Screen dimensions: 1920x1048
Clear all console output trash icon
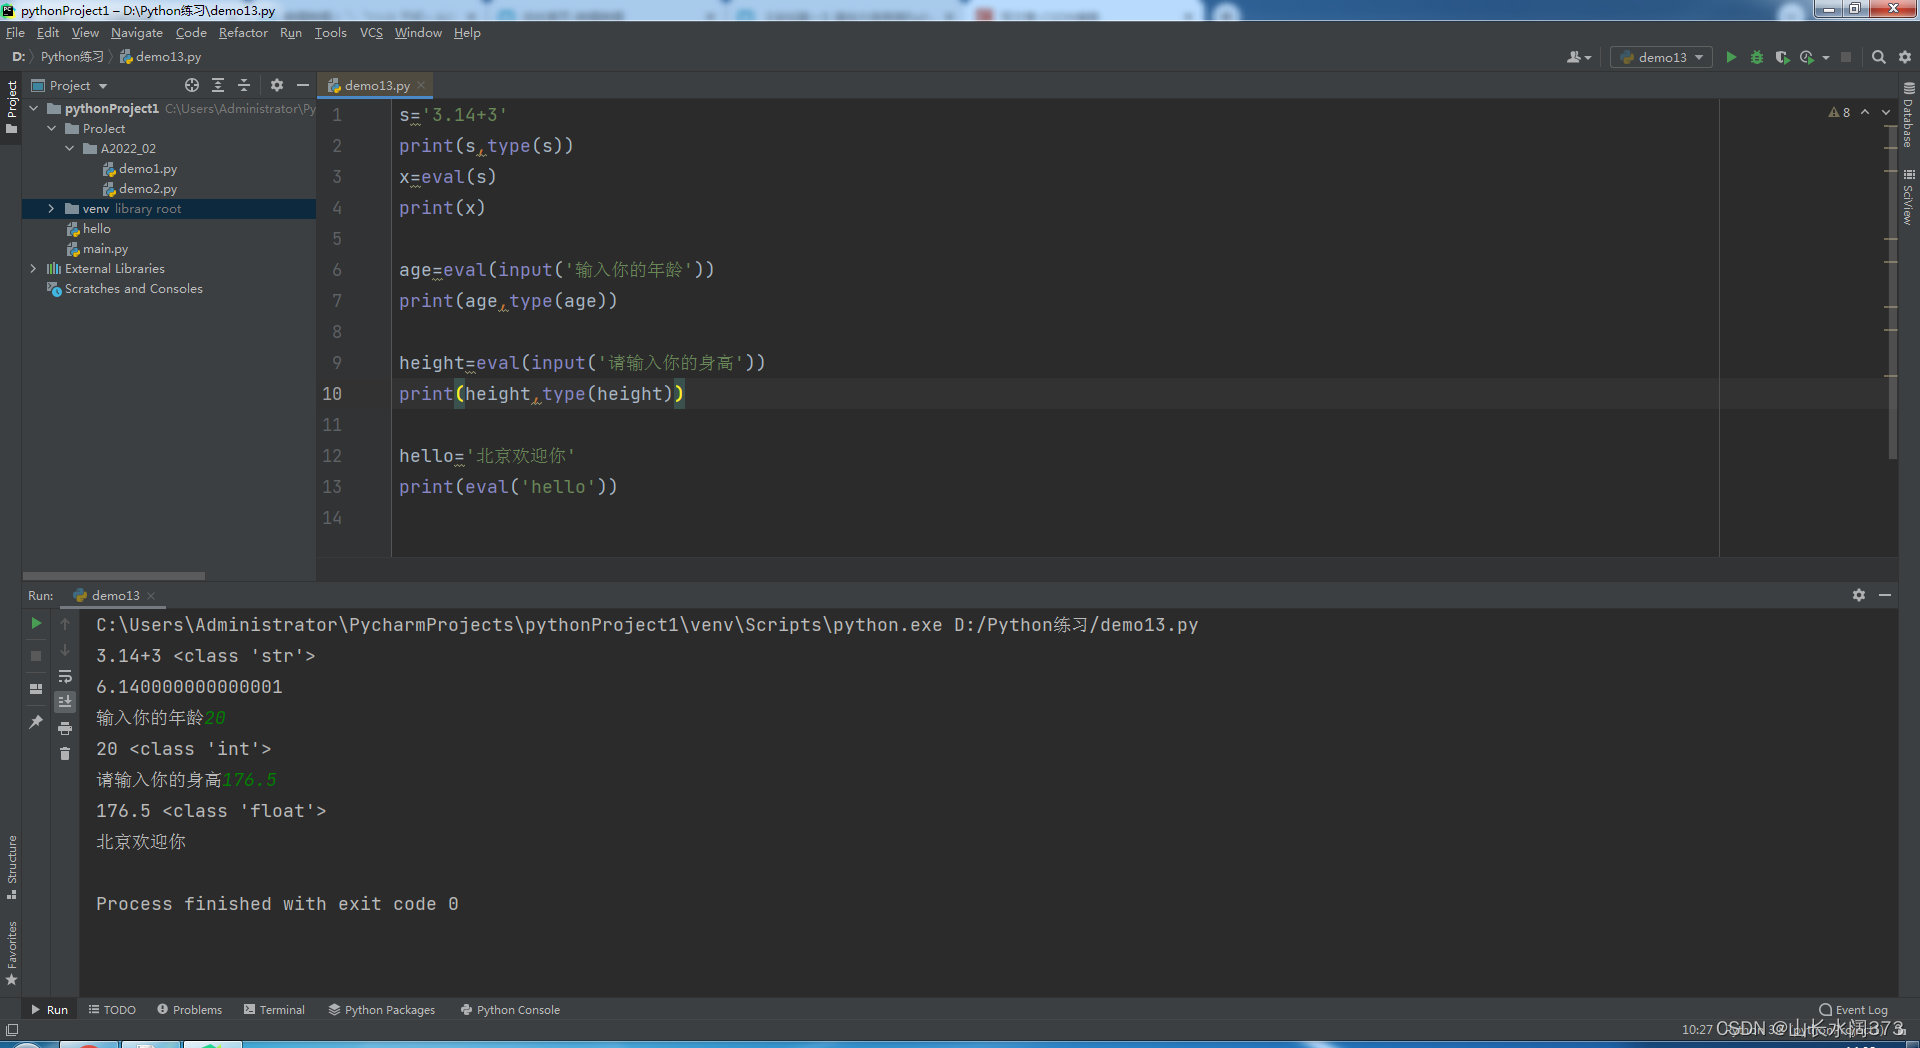click(65, 754)
